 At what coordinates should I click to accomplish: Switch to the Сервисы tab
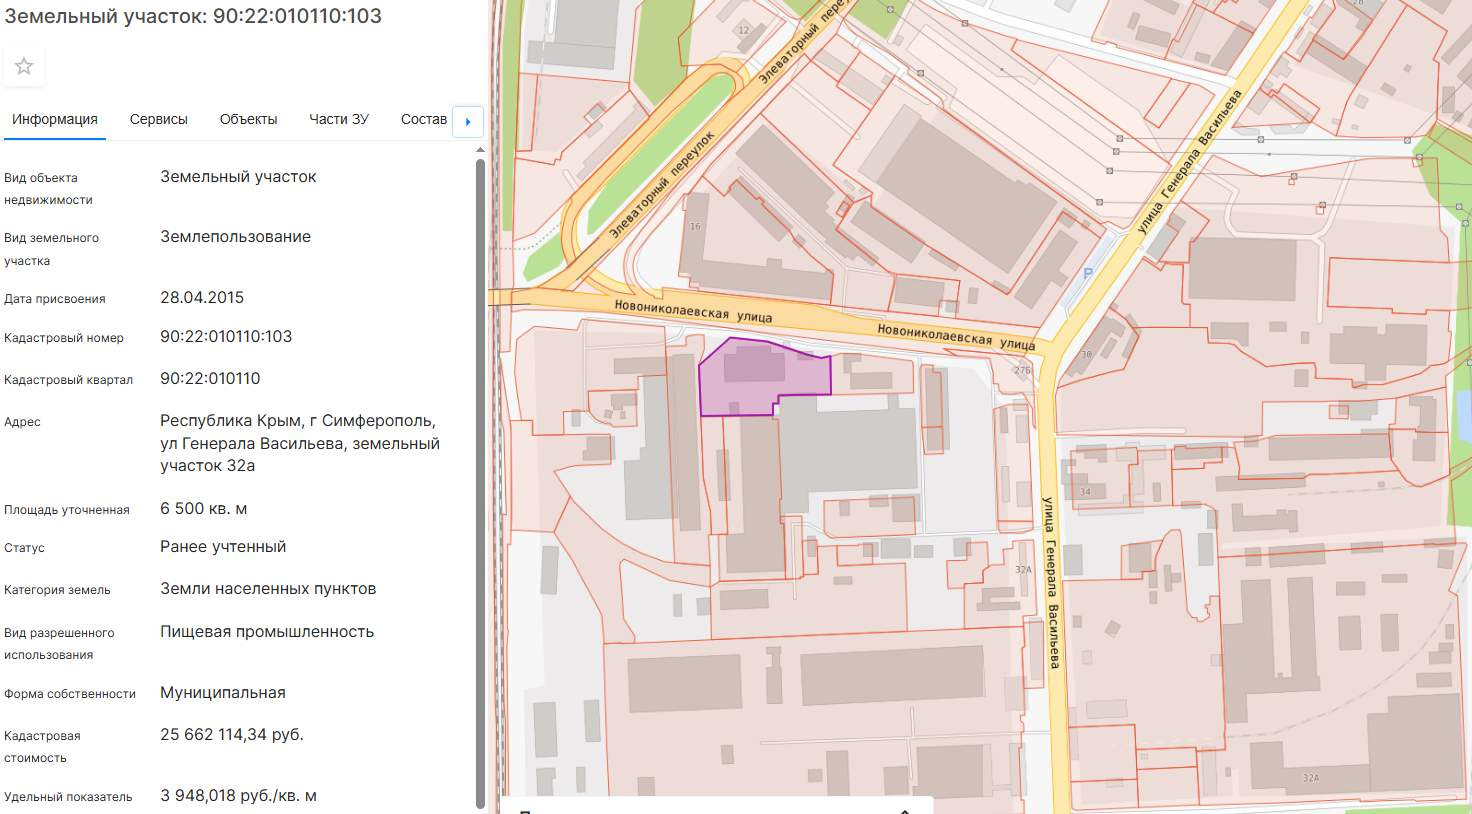pyautogui.click(x=158, y=119)
